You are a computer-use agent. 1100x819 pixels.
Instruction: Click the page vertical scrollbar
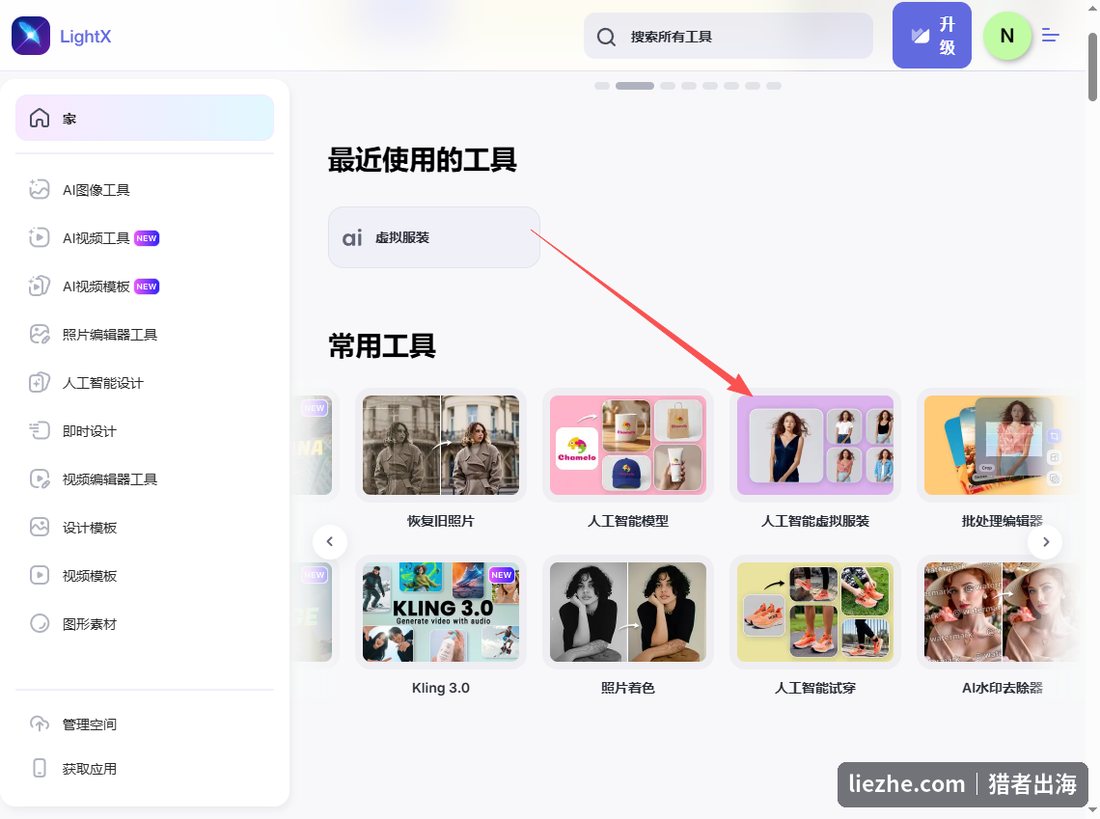[x=1093, y=67]
